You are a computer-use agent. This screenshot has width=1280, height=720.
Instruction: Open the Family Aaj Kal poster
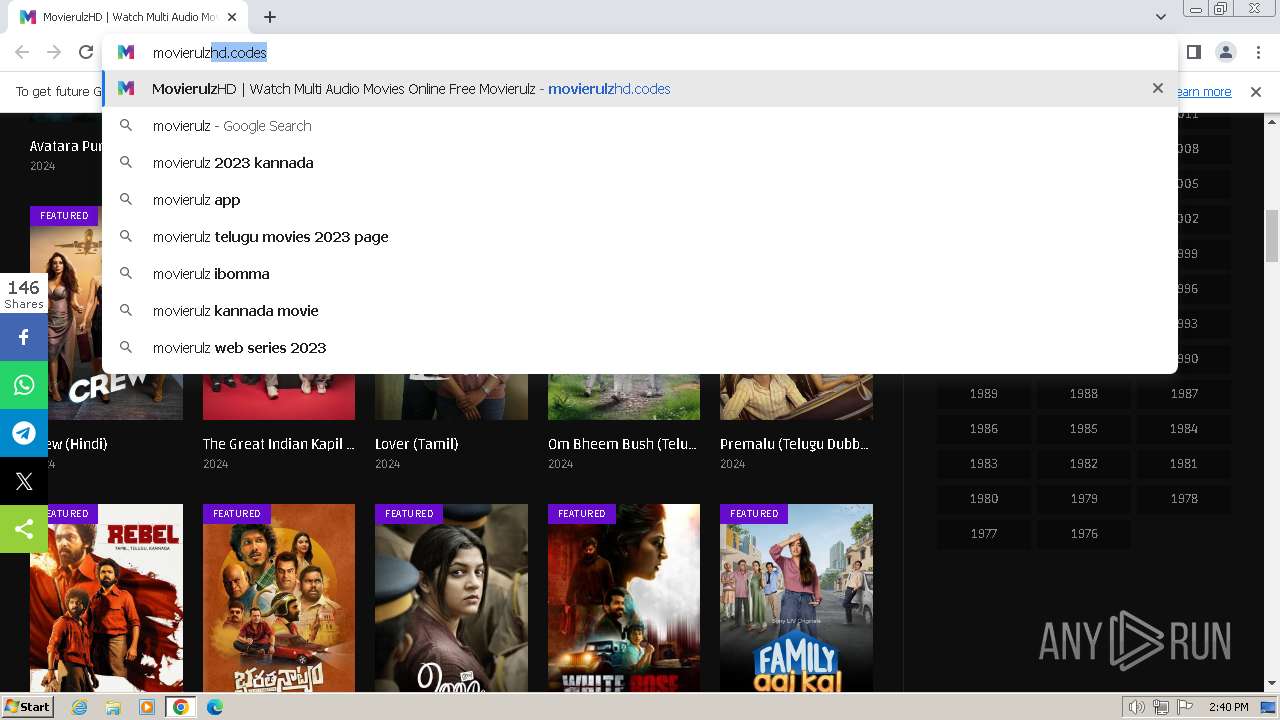pyautogui.click(x=796, y=598)
